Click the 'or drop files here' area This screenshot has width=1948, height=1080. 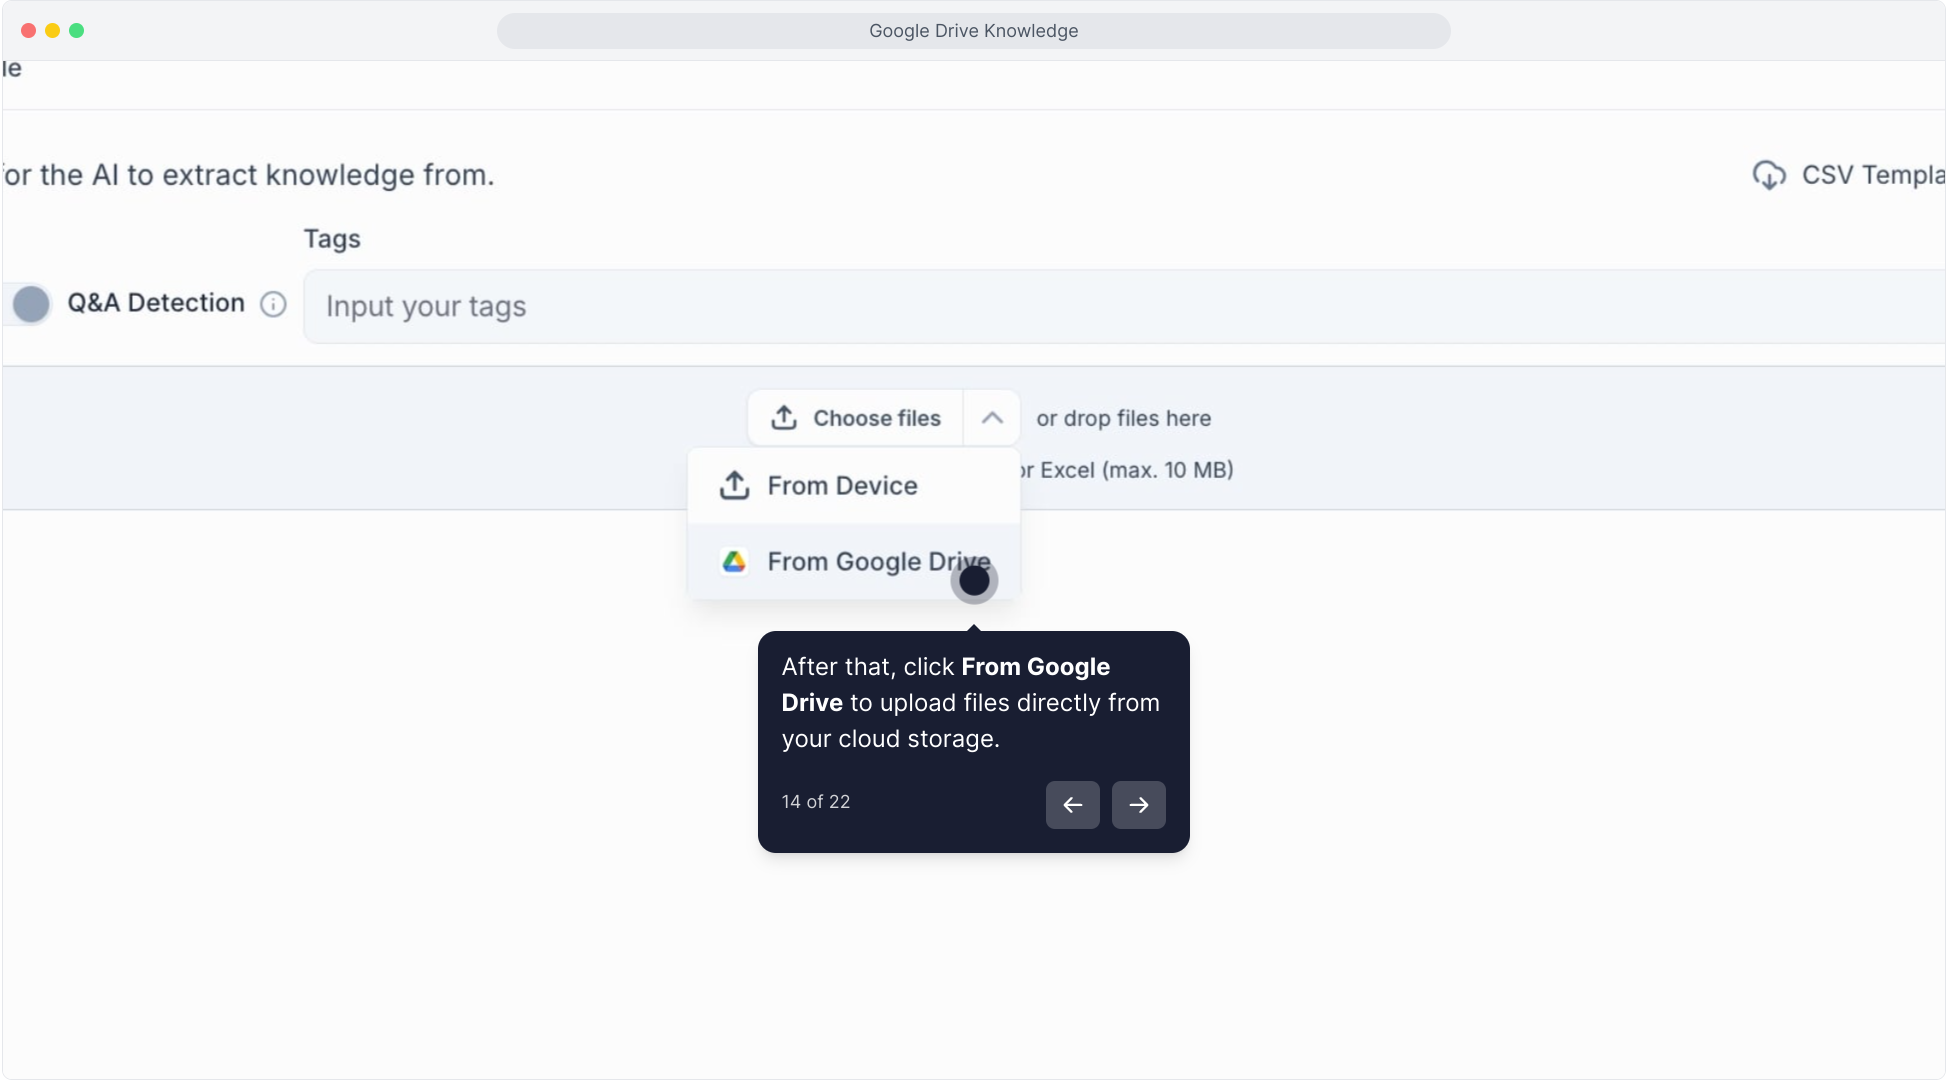1123,419
